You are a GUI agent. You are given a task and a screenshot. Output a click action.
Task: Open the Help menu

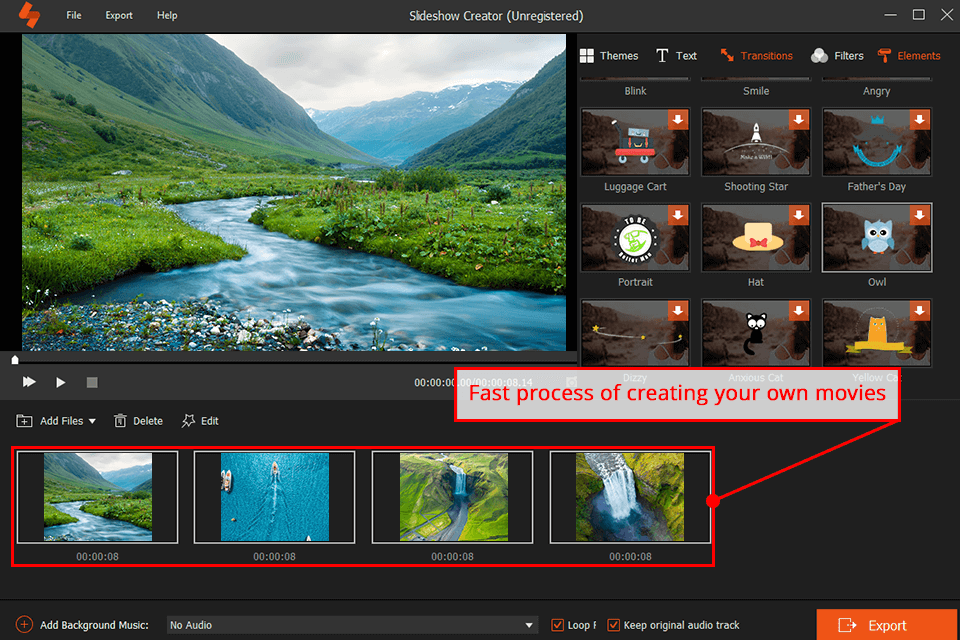coord(167,15)
